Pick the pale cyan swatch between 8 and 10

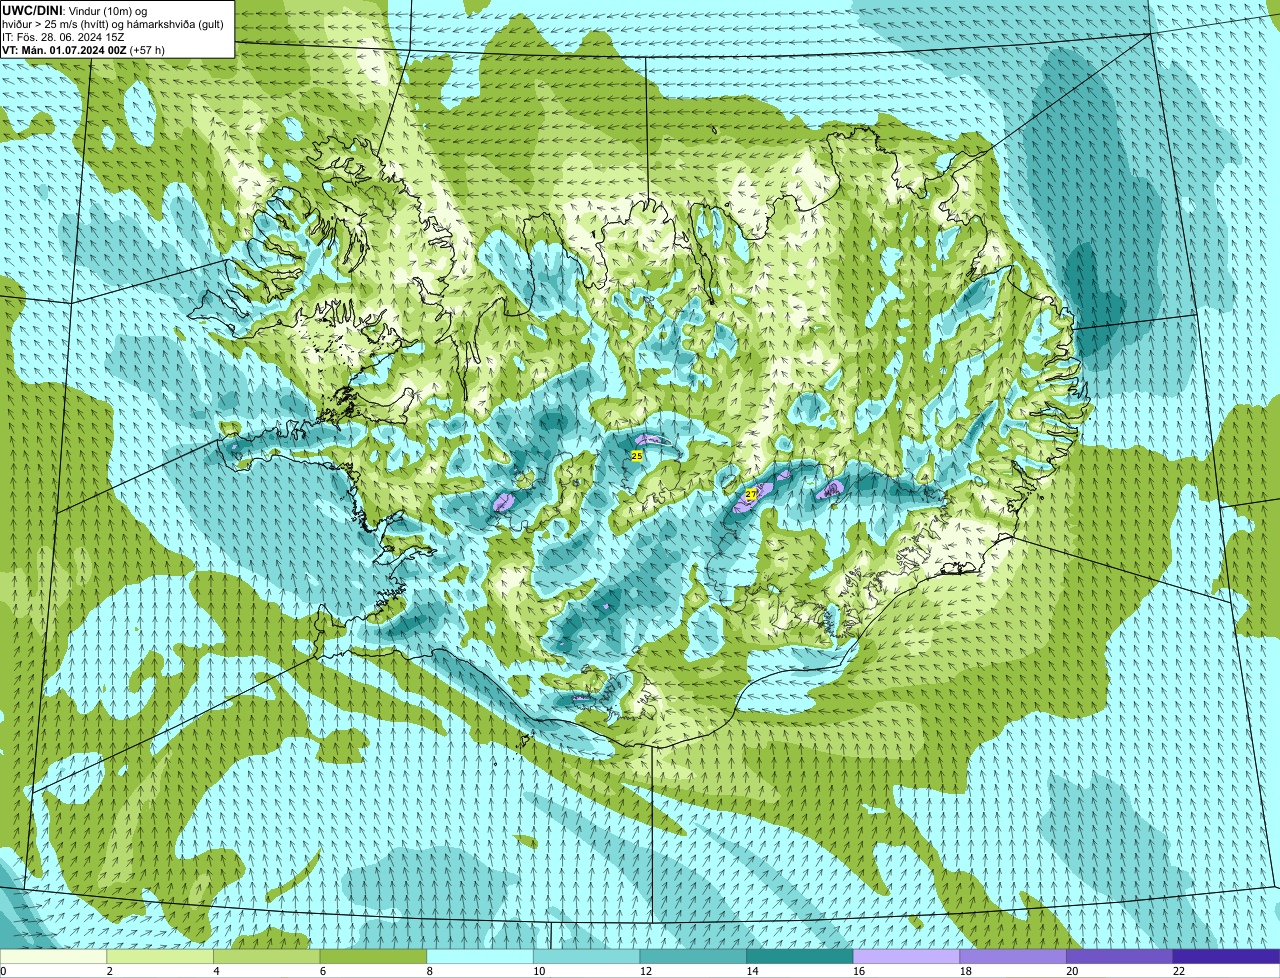tap(480, 956)
